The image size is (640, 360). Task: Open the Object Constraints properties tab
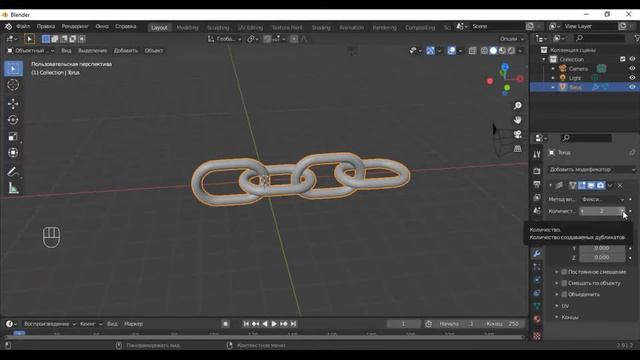pos(537,293)
